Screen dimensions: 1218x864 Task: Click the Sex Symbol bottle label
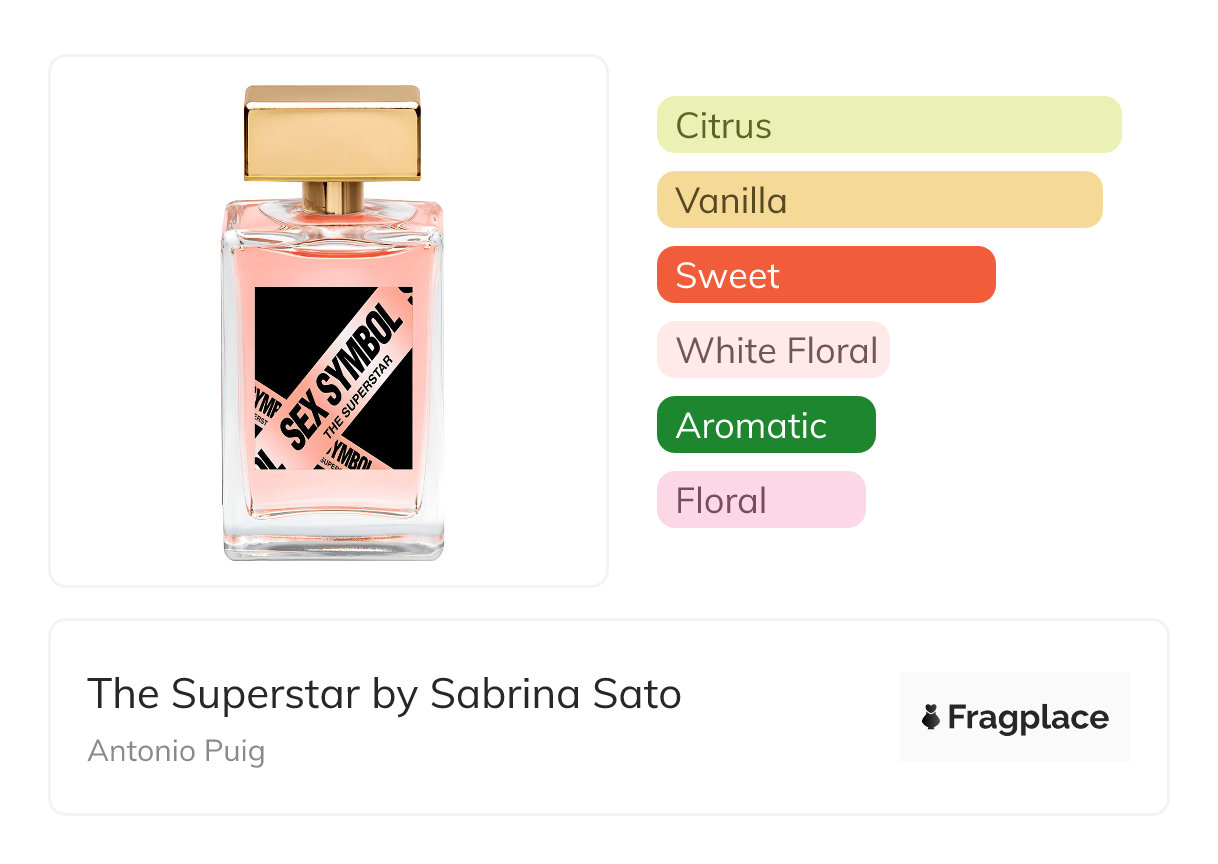pos(333,378)
